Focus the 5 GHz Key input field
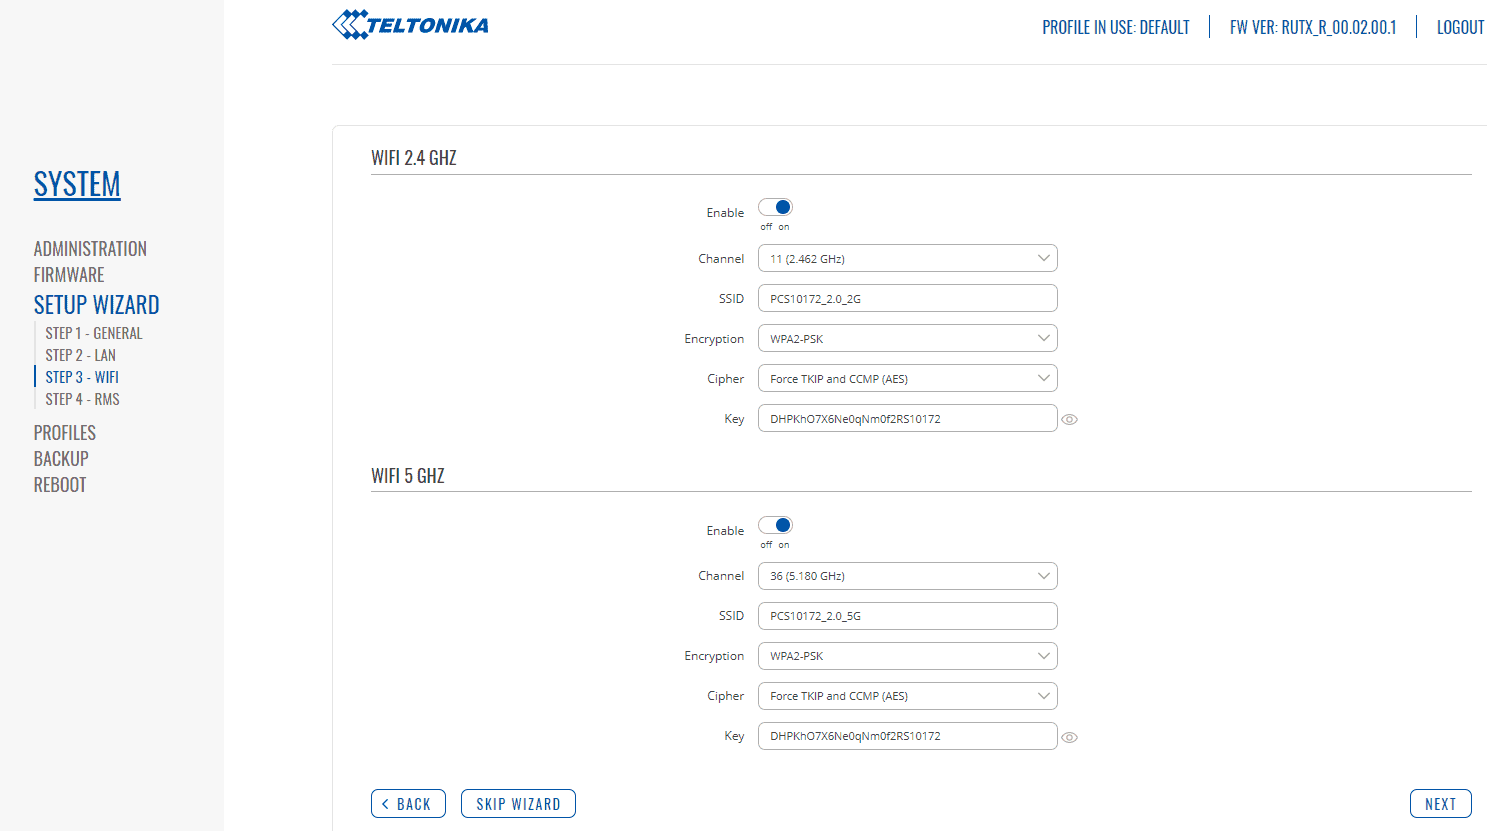Viewport: 1487px width, 831px height. point(907,736)
